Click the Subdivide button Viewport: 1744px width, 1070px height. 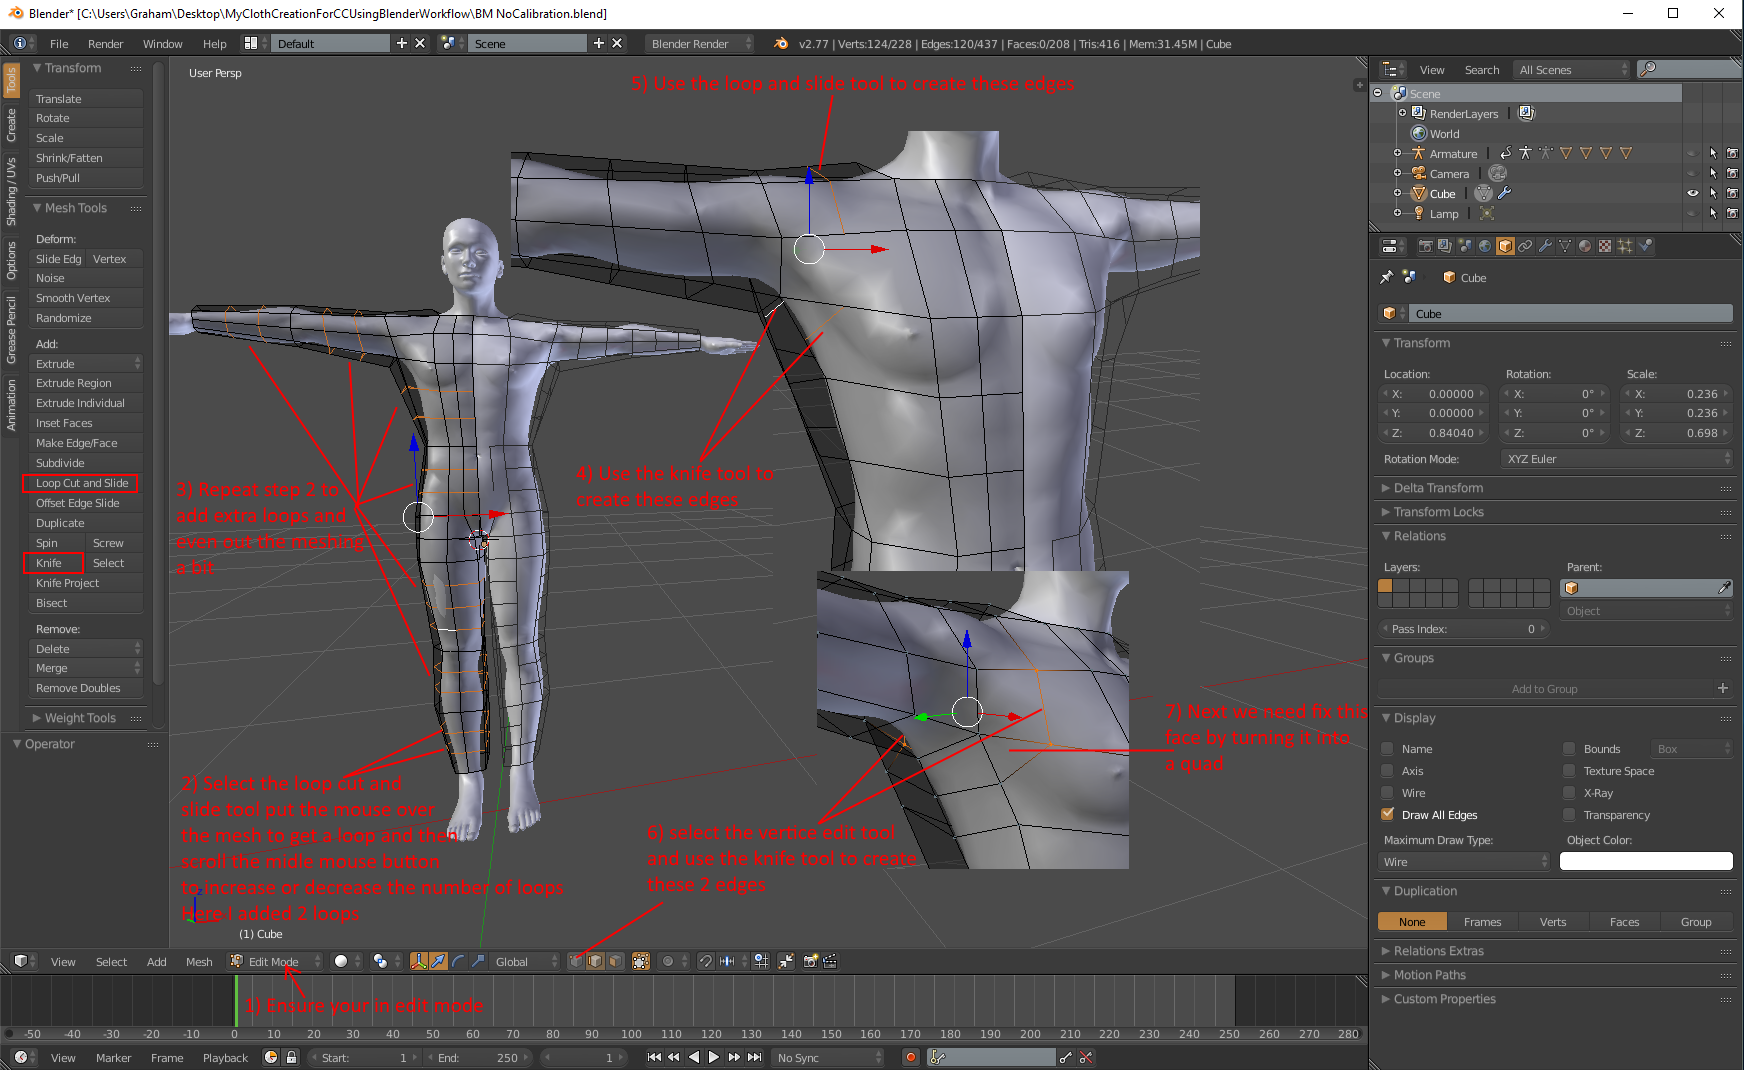(x=86, y=463)
